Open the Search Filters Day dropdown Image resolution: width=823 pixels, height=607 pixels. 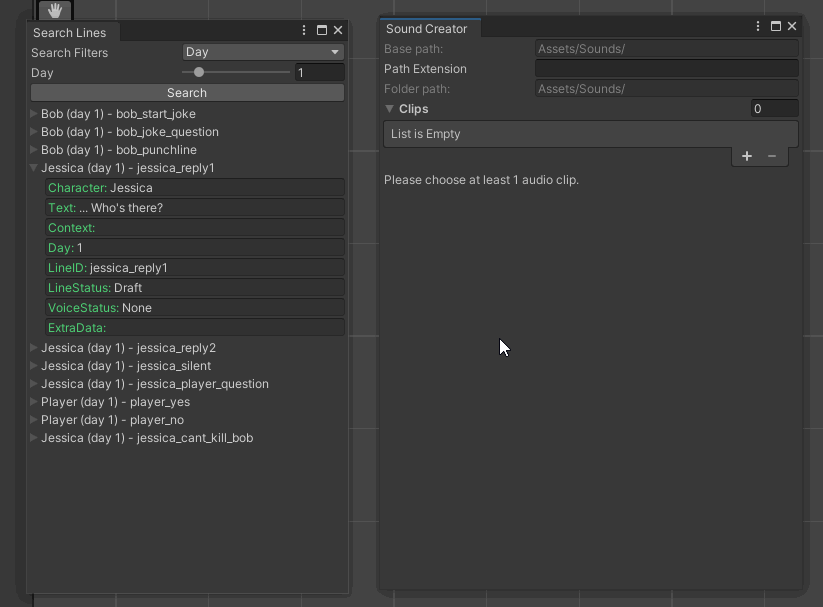[x=262, y=51]
